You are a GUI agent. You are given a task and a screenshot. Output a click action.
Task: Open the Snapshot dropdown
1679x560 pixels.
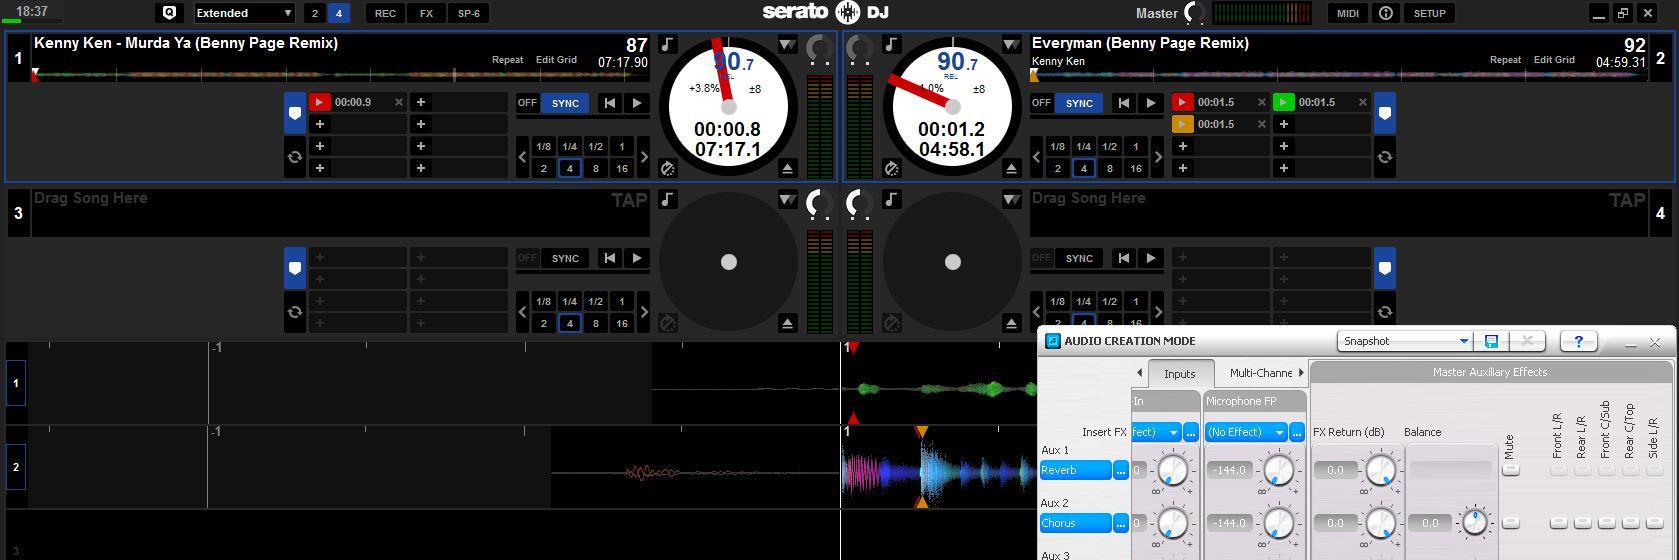(x=1405, y=341)
